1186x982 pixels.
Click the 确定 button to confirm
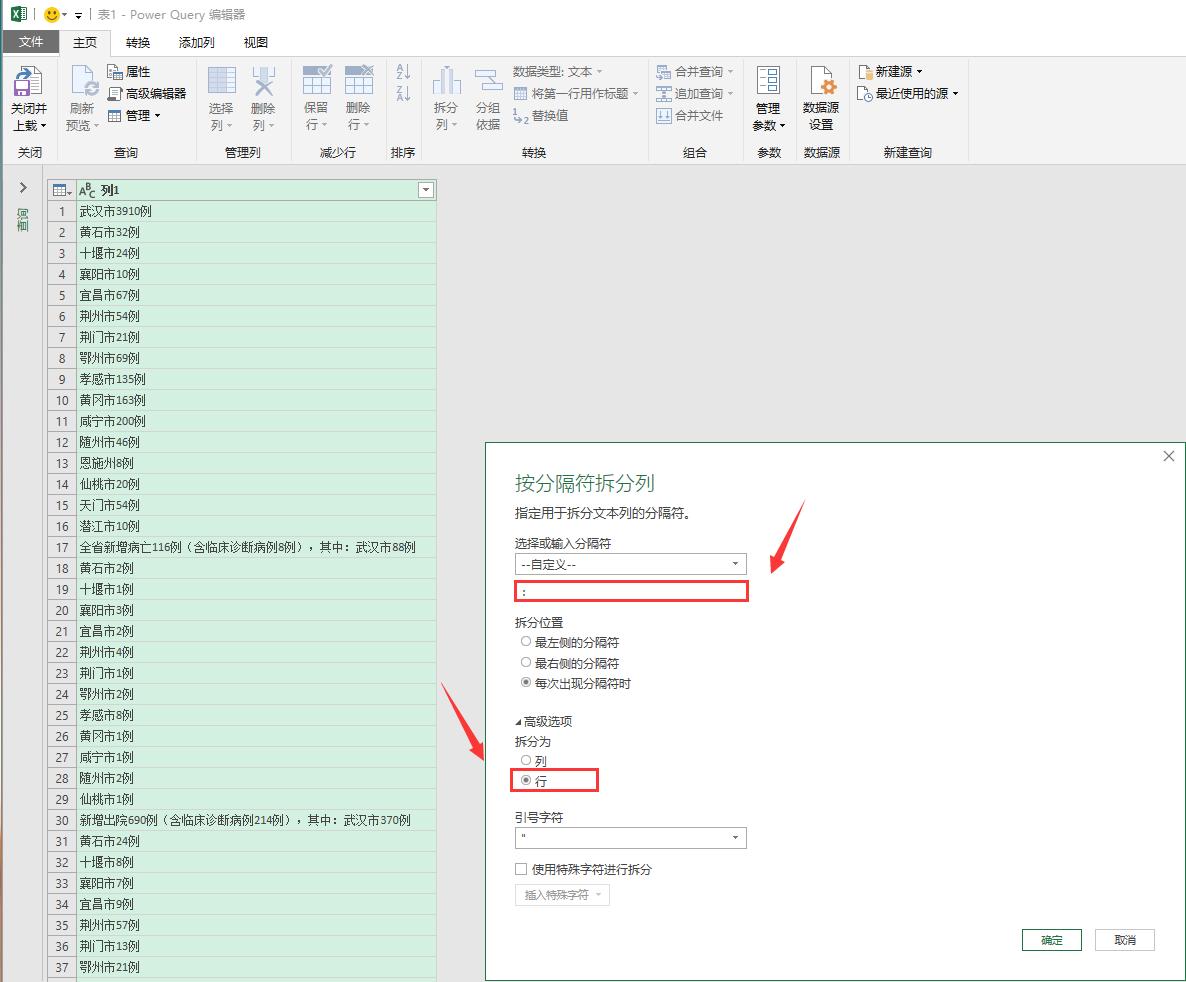(x=1051, y=940)
